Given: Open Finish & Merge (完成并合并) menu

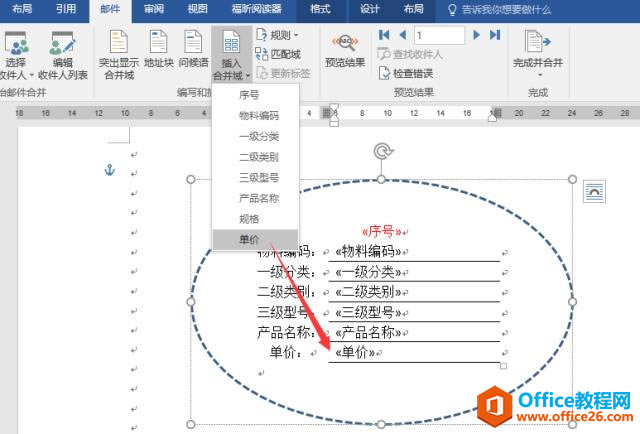Looking at the screenshot, I should click(538, 54).
